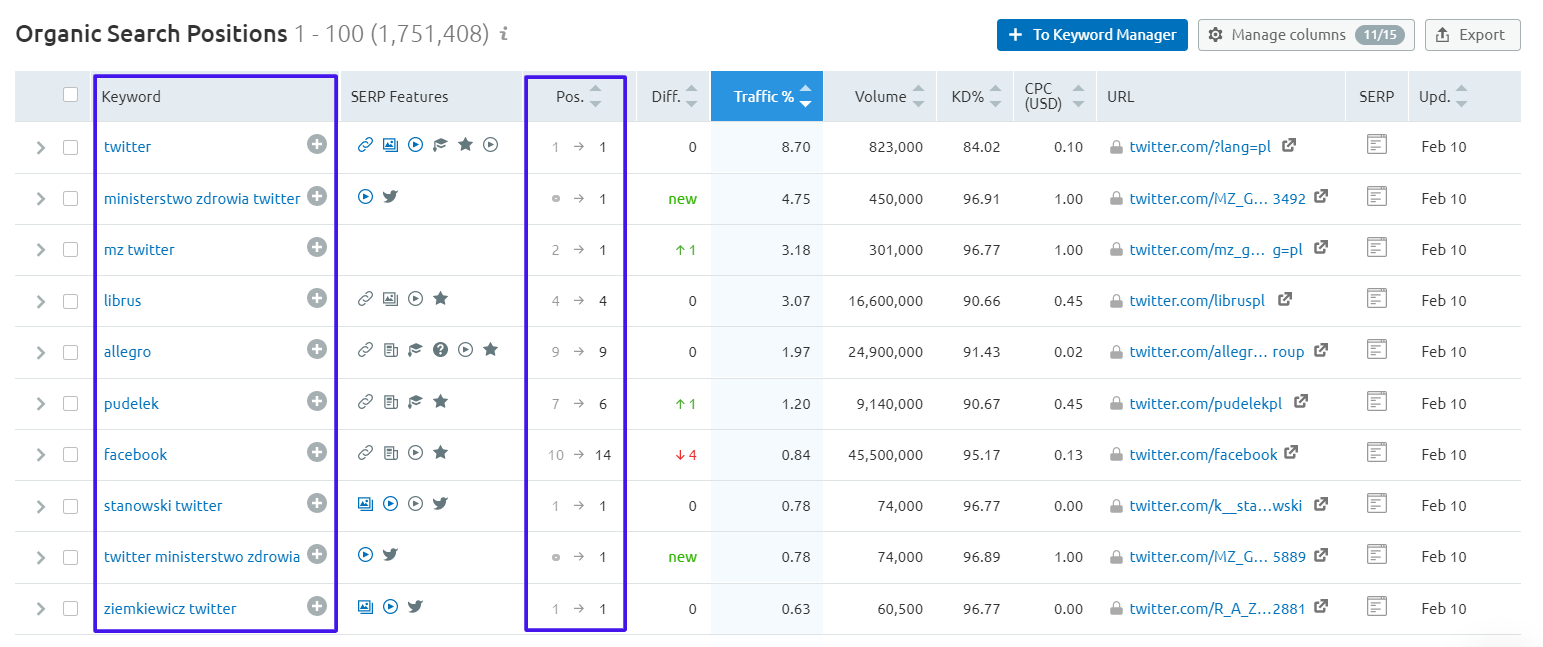Expand the 'facebook' row details chevron
Image resolution: width=1543 pixels, height=647 pixels.
pos(41,455)
